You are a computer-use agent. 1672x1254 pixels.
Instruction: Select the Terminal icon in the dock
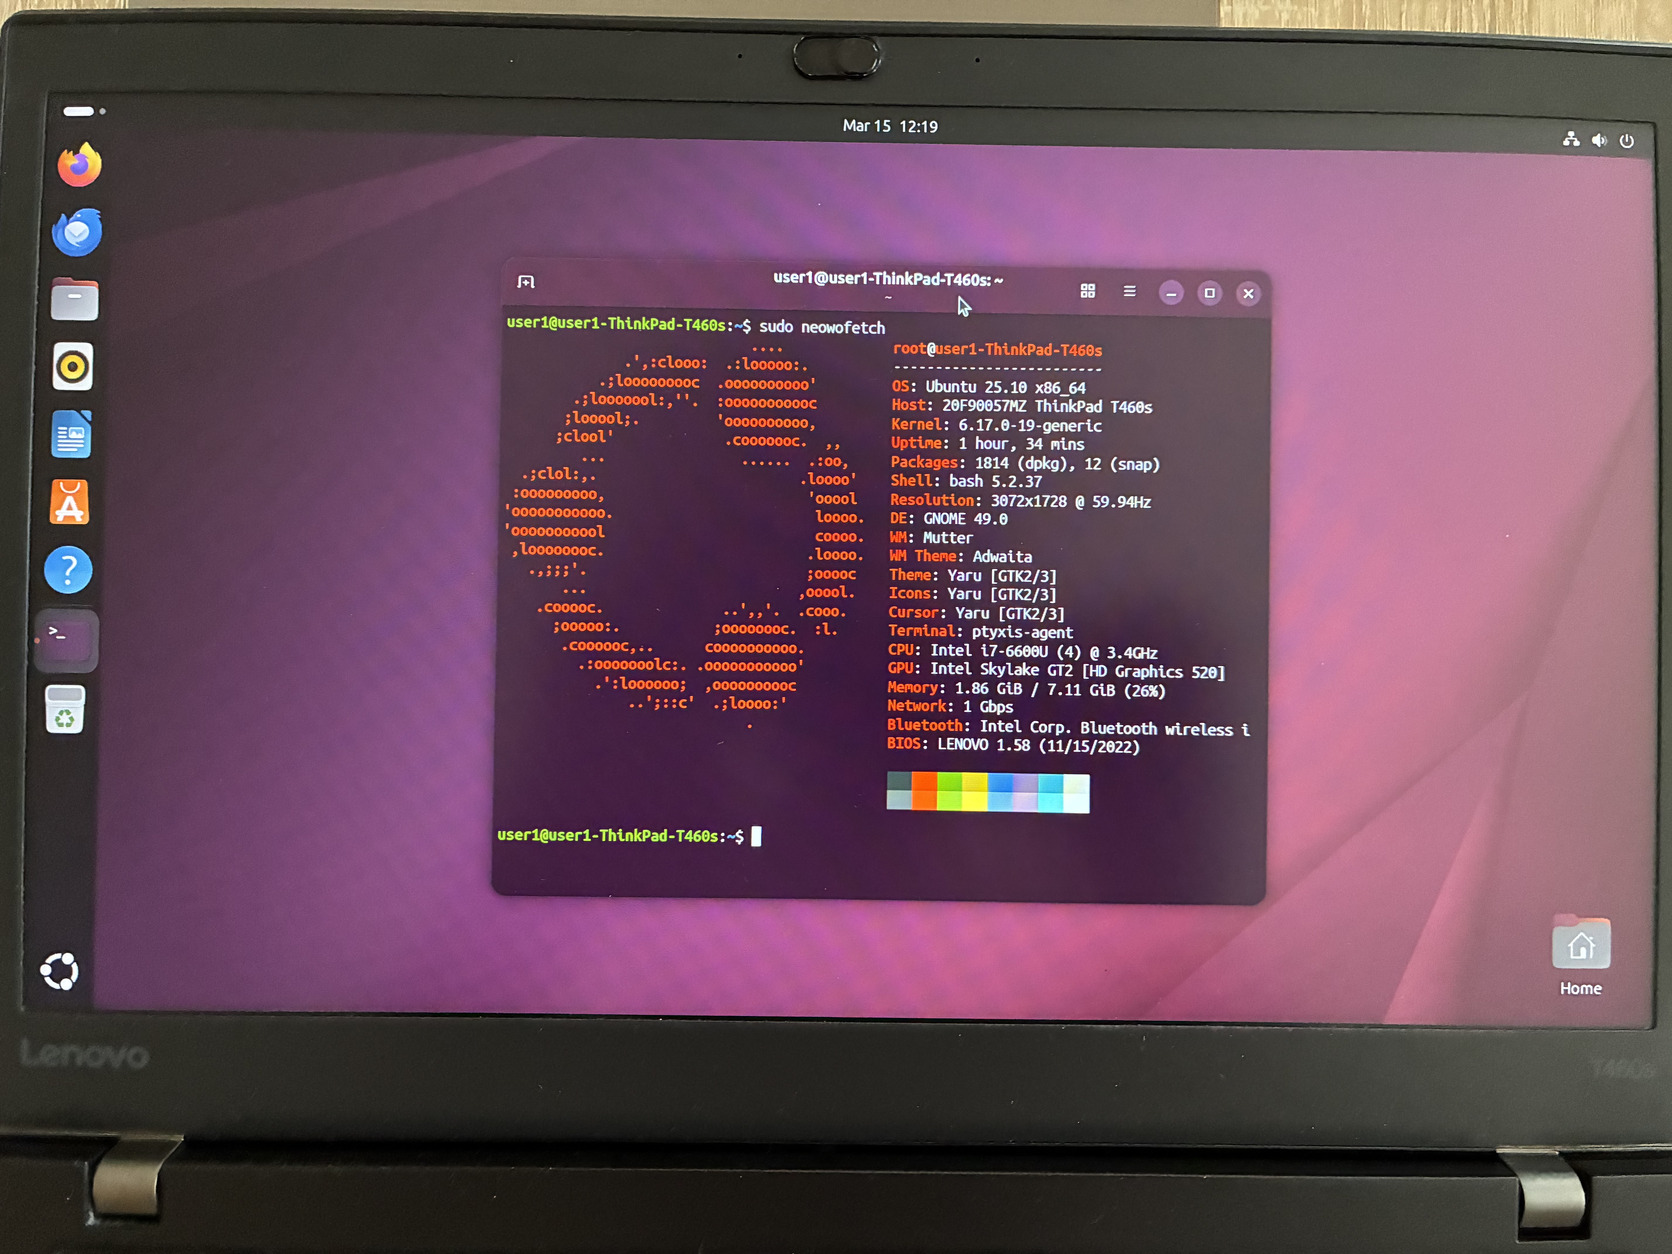pyautogui.click(x=66, y=639)
